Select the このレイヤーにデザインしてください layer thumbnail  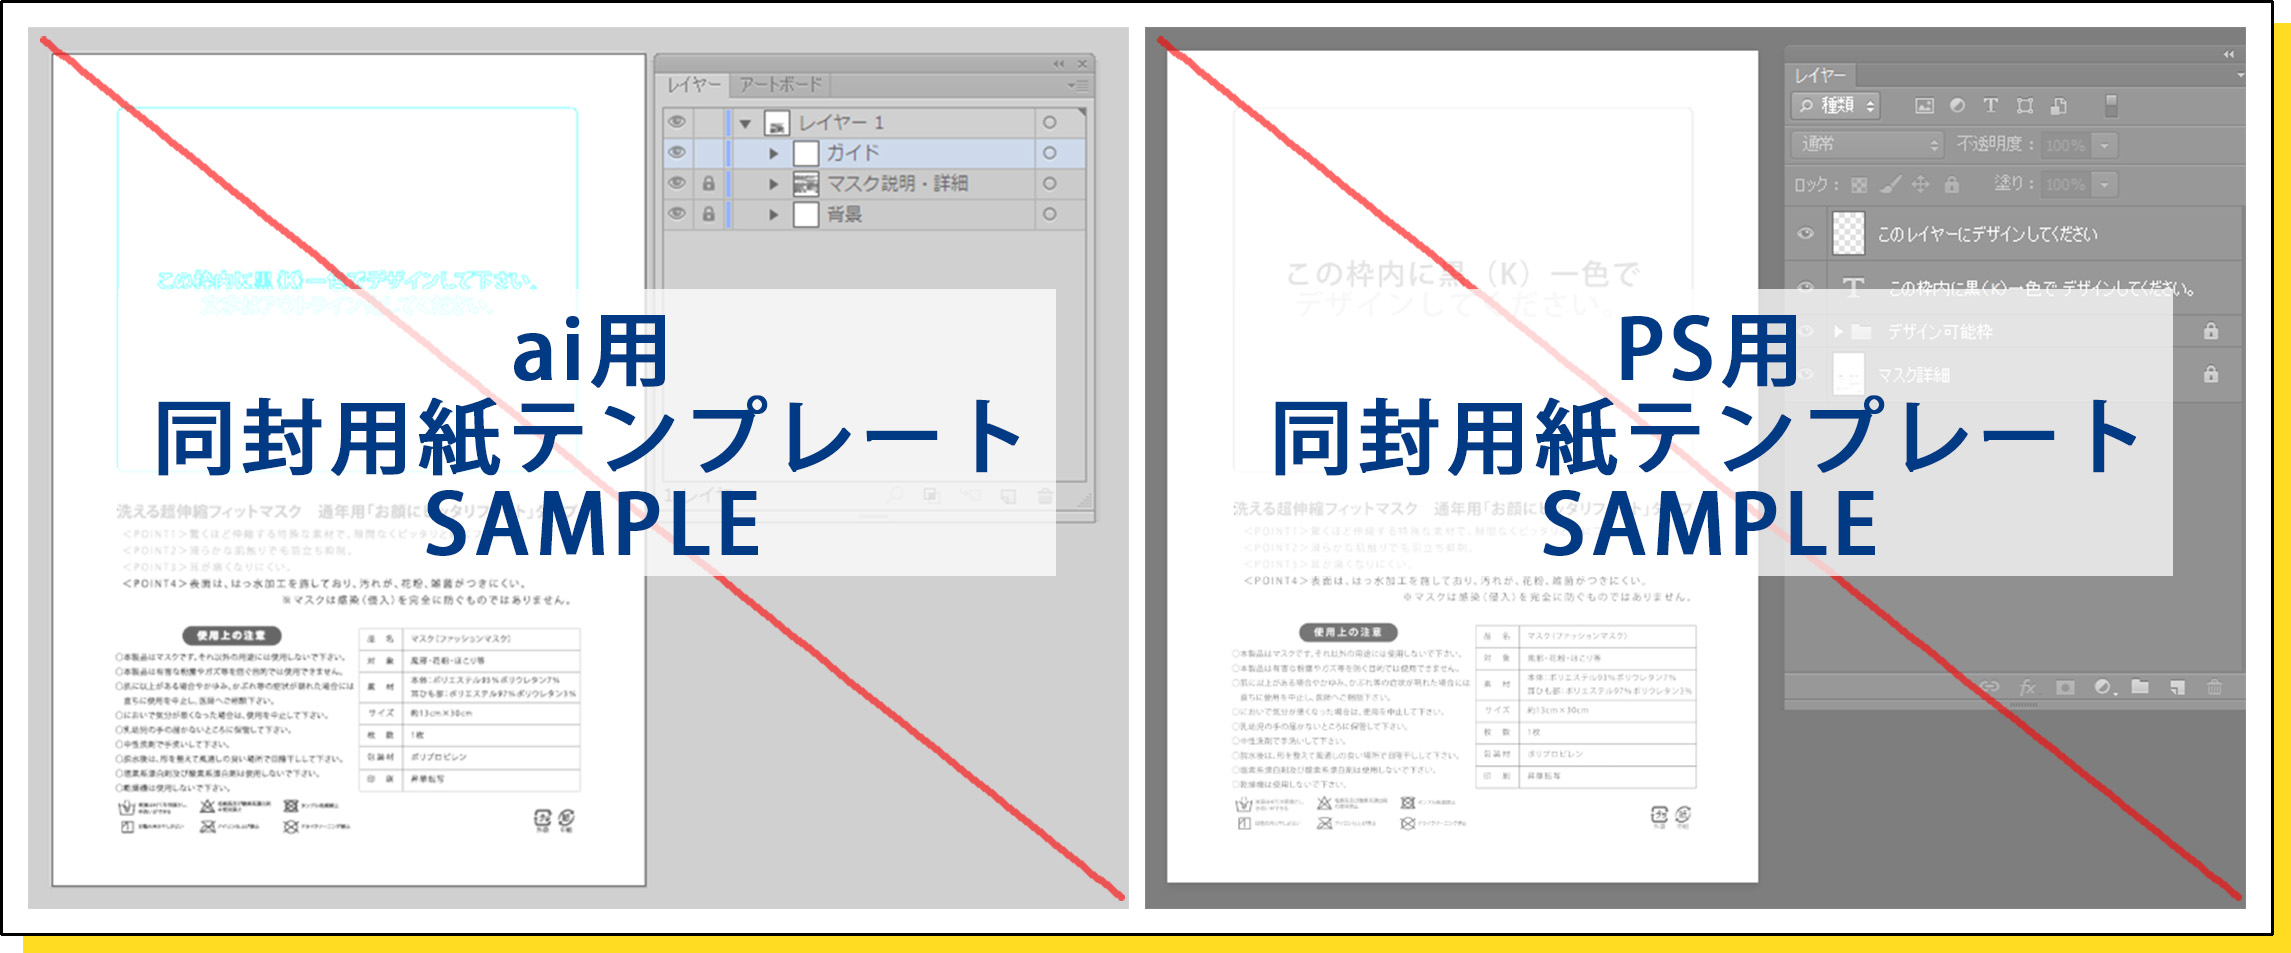1848,234
